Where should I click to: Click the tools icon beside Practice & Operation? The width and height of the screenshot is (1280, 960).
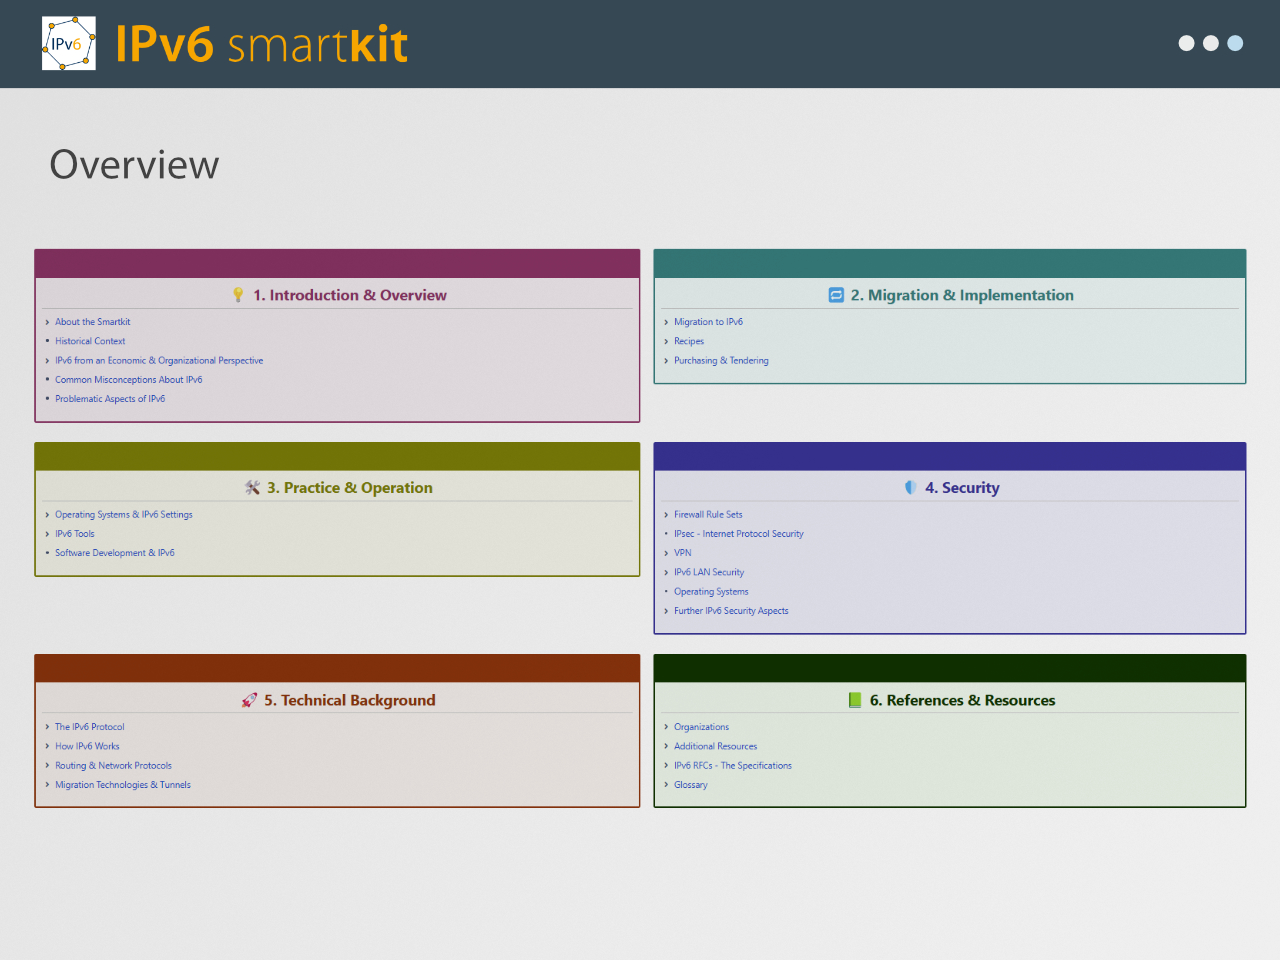tap(252, 488)
